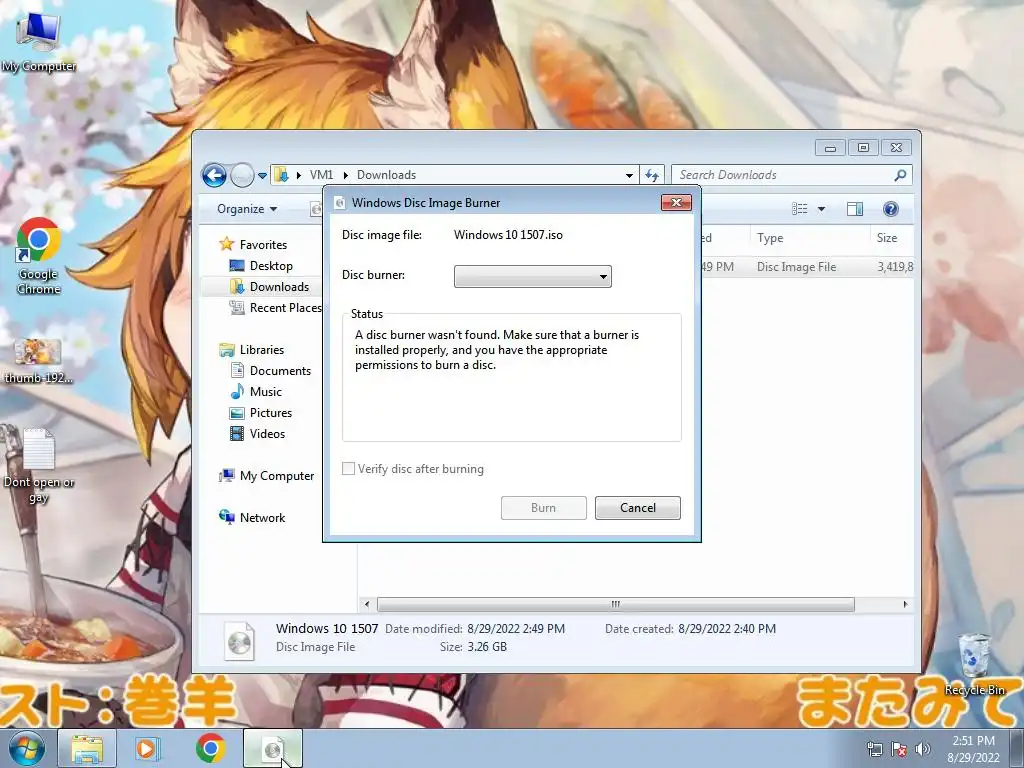
Task: Click the scrollbar right arrow
Action: pos(905,605)
